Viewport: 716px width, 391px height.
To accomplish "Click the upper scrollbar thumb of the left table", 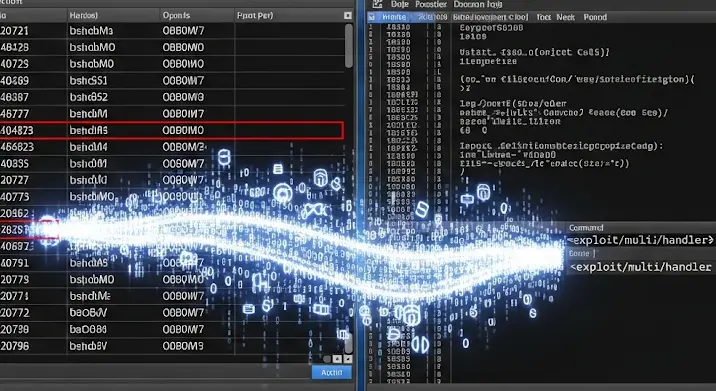I will pos(349,46).
